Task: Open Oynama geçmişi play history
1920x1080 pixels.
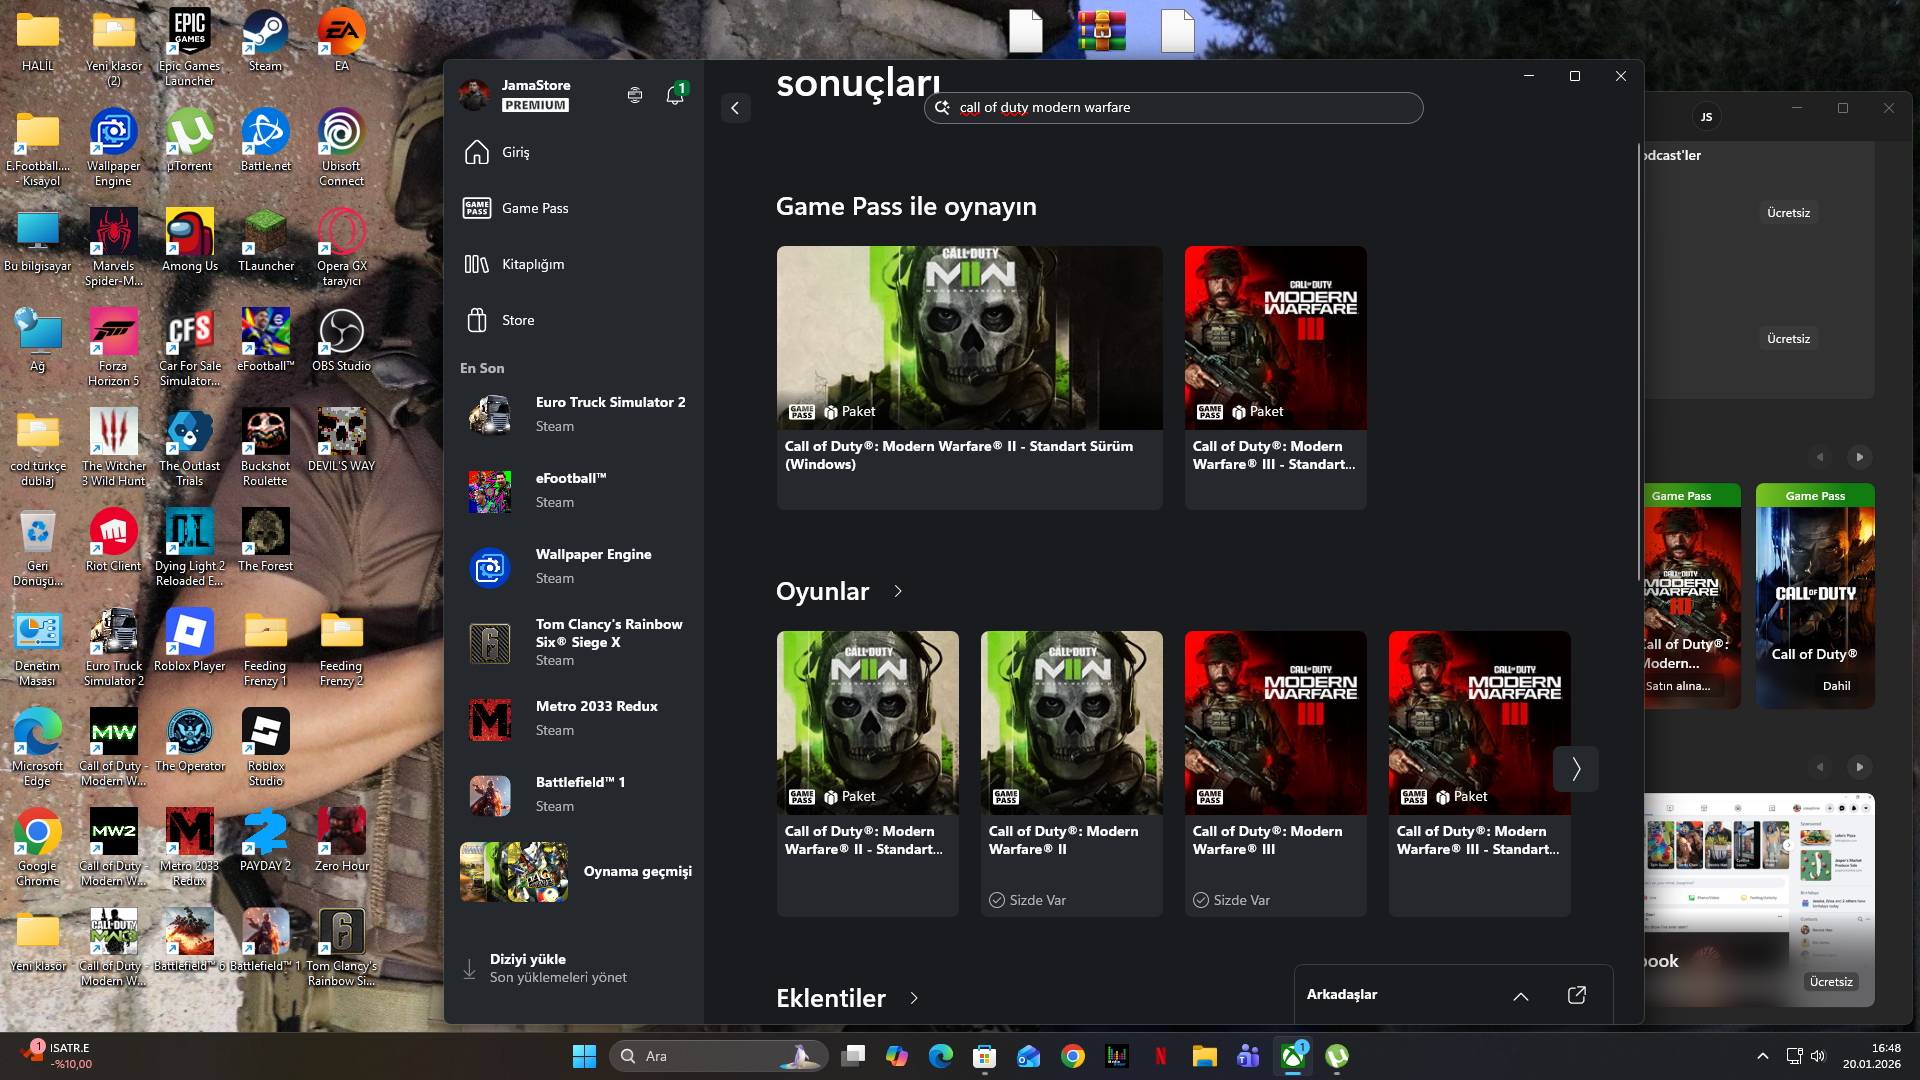Action: pyautogui.click(x=574, y=872)
